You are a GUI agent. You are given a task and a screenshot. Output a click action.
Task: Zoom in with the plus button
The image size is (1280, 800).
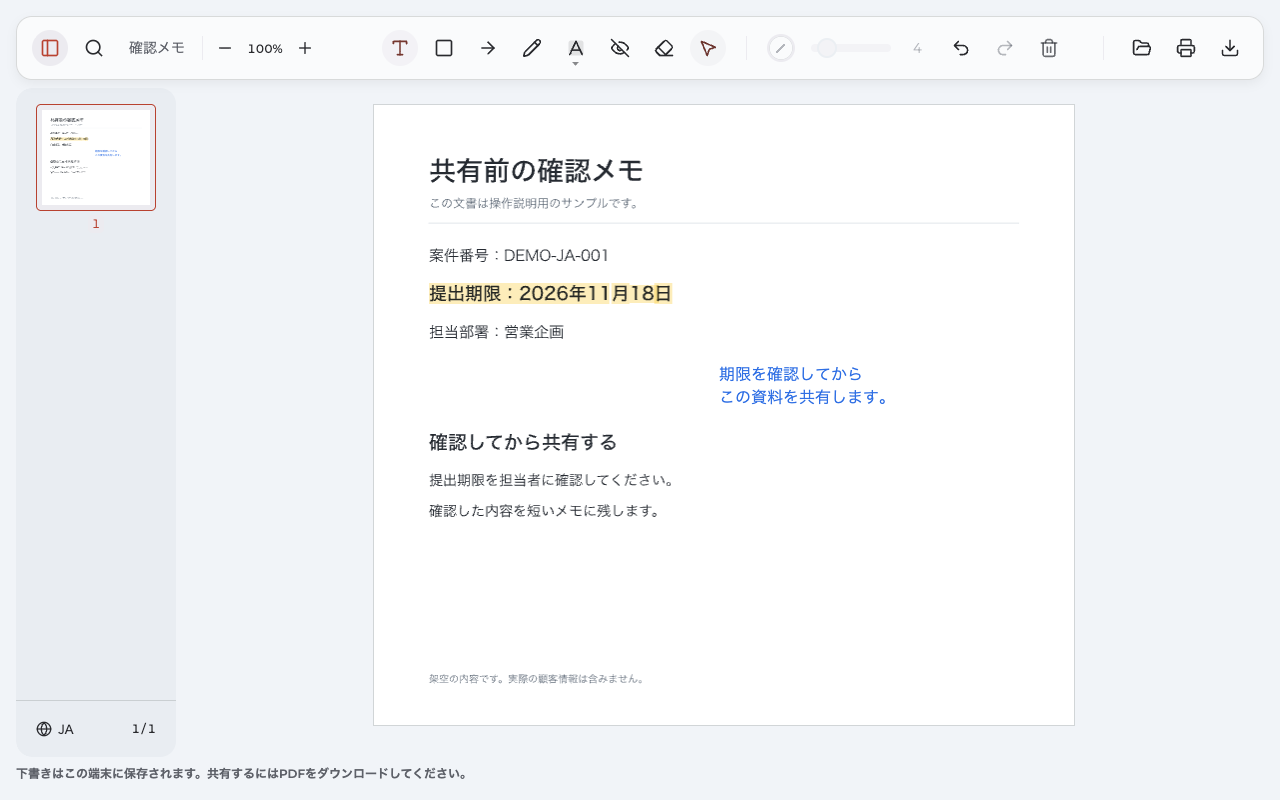pos(305,48)
